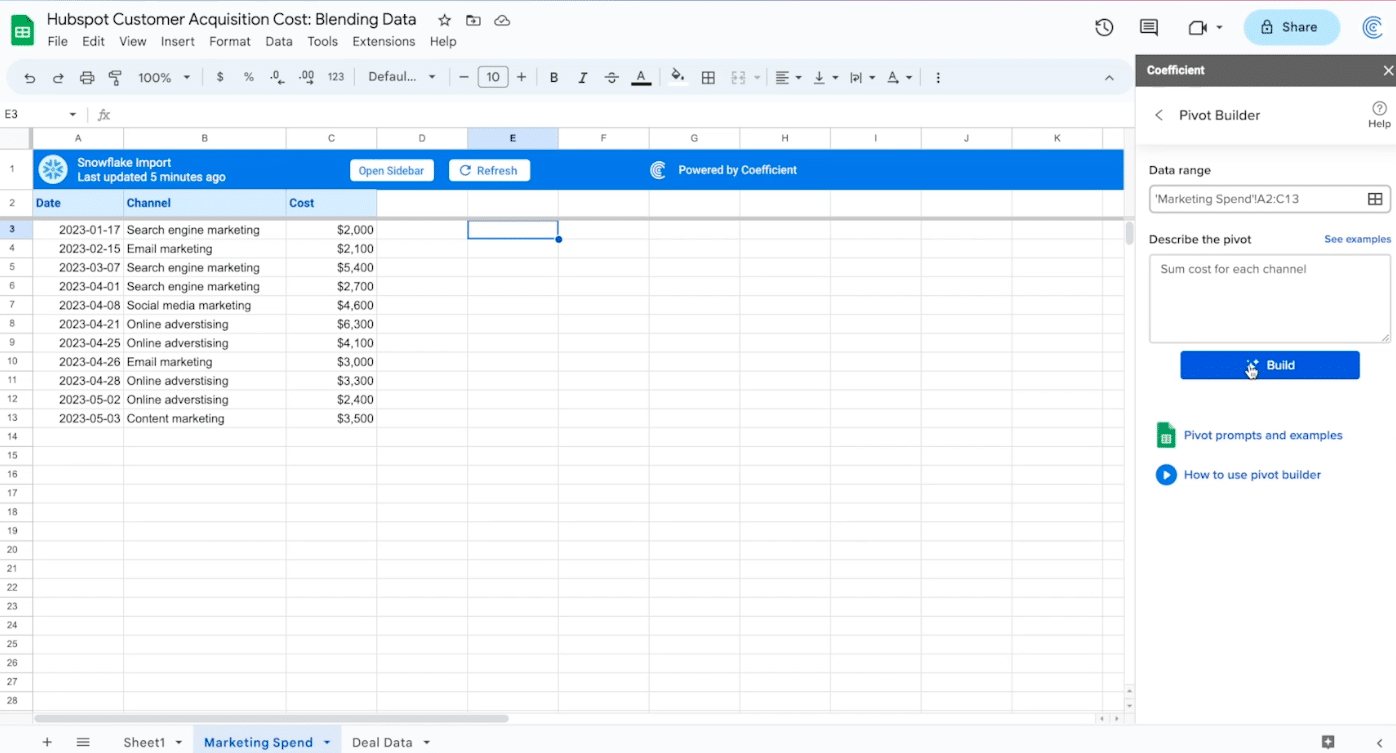The height and width of the screenshot is (753, 1396).
Task: Switch to the Sheet1 tab
Action: pos(144,742)
